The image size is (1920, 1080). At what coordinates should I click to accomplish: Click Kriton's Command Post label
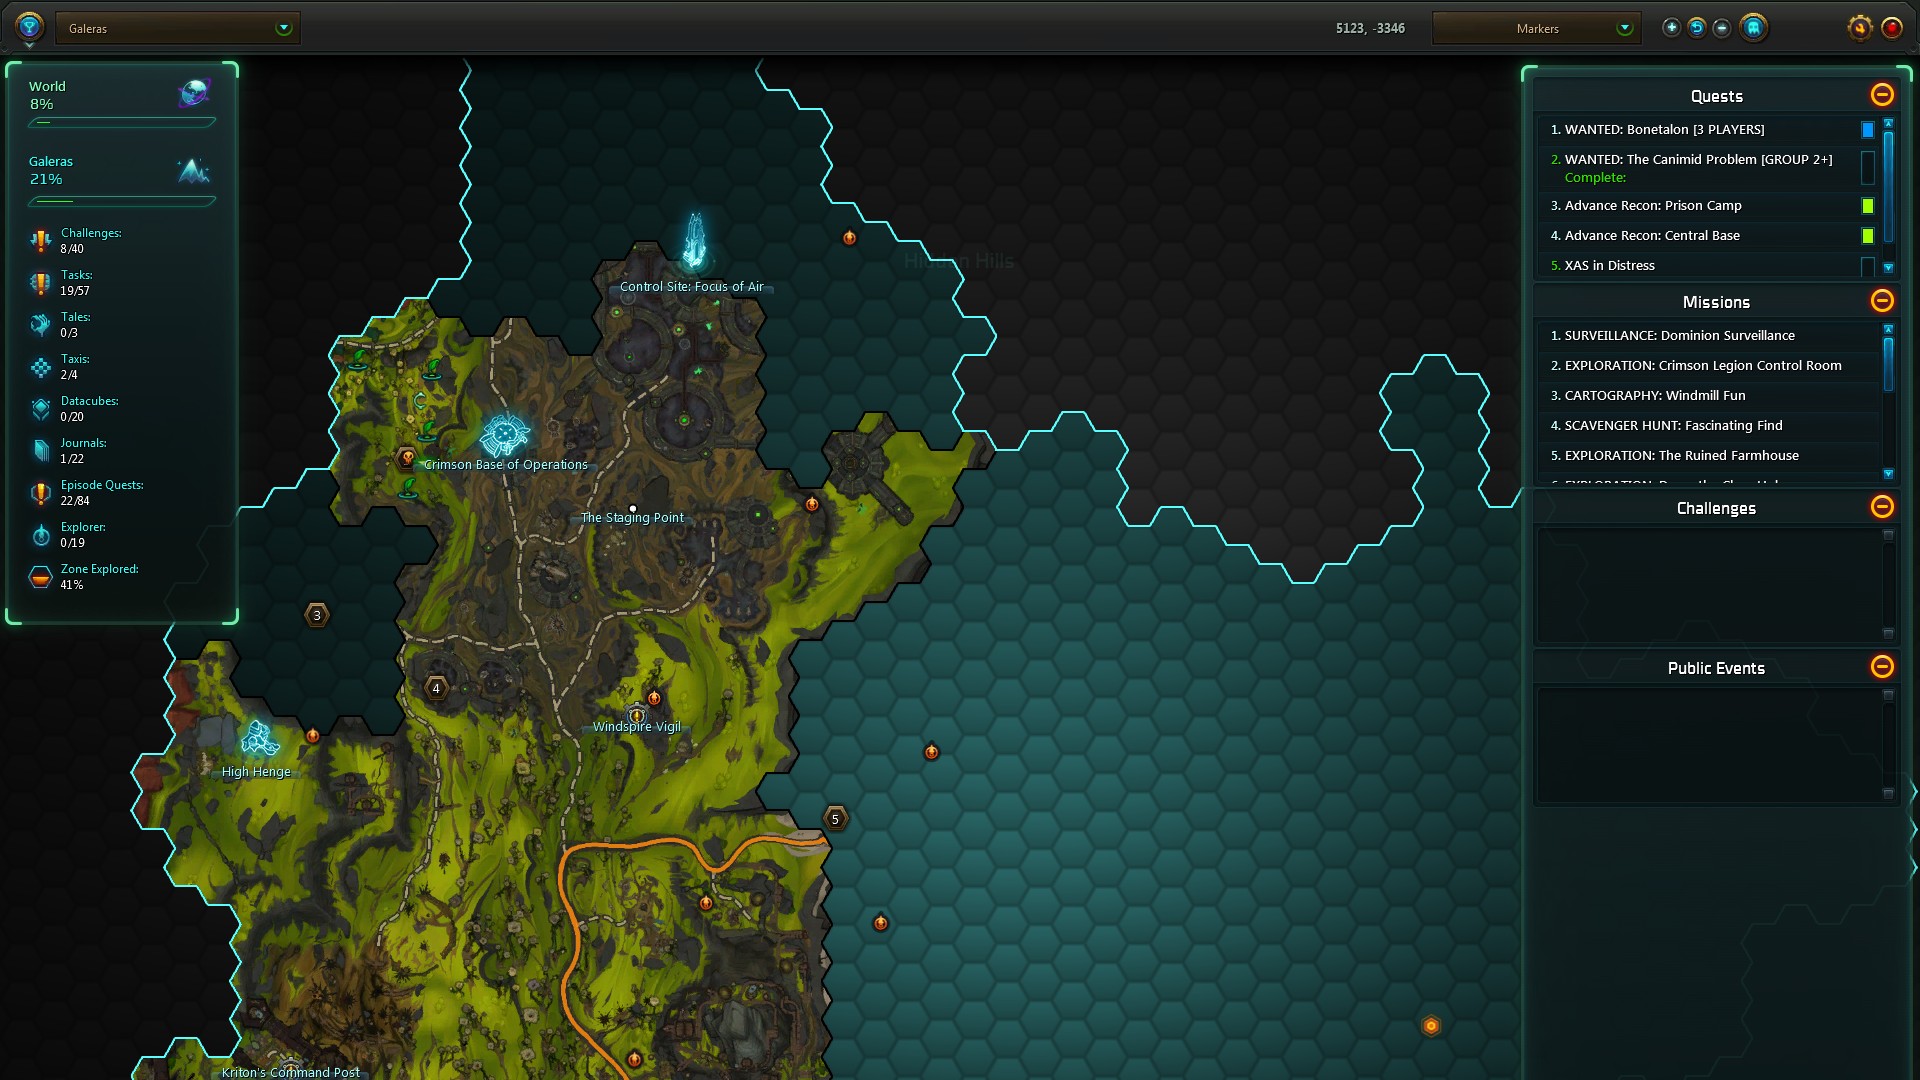(291, 1072)
